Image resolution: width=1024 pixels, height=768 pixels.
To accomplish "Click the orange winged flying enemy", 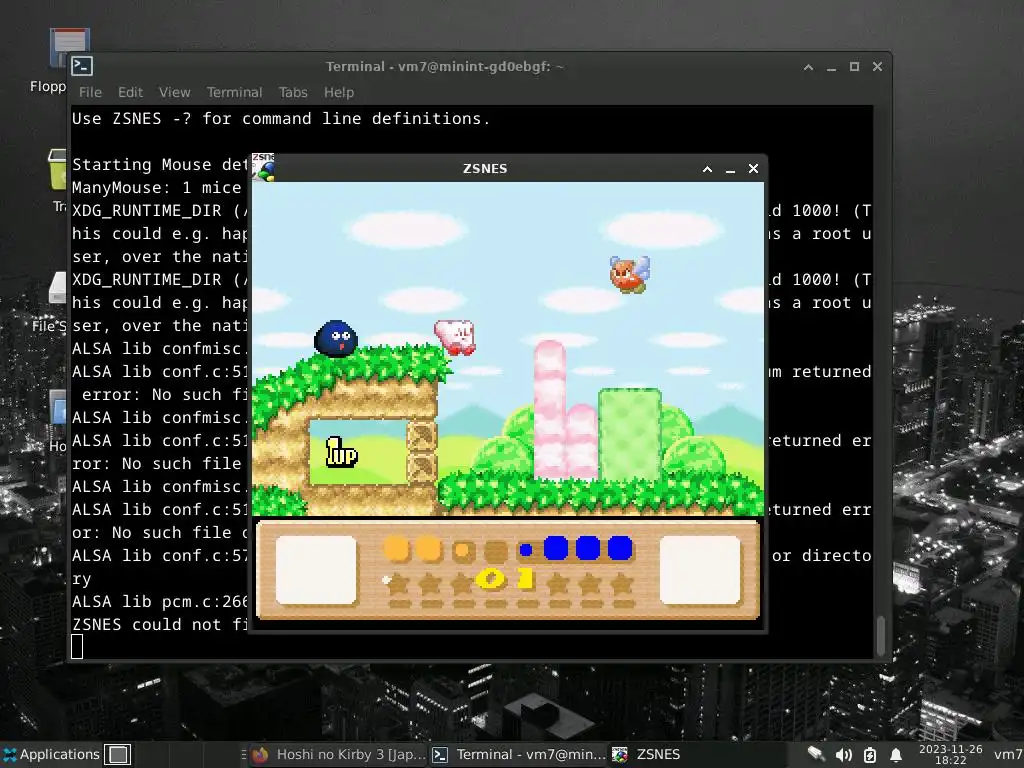I will 630,274.
